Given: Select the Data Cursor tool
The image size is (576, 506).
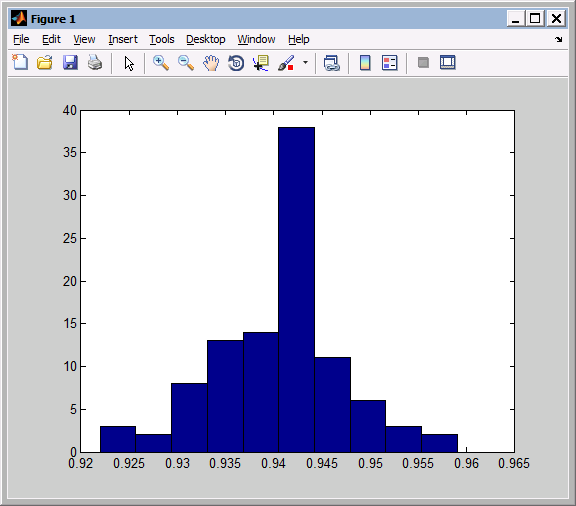Looking at the screenshot, I should [x=261, y=63].
